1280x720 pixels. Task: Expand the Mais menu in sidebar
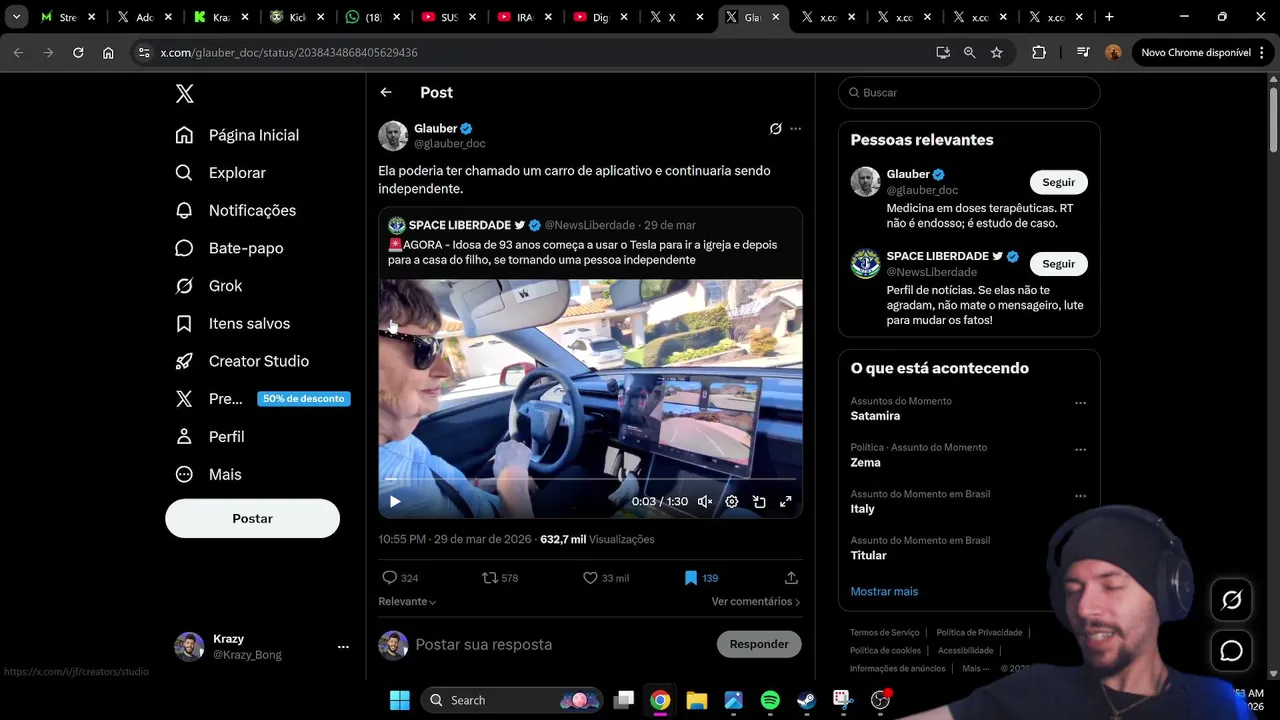tap(208, 474)
